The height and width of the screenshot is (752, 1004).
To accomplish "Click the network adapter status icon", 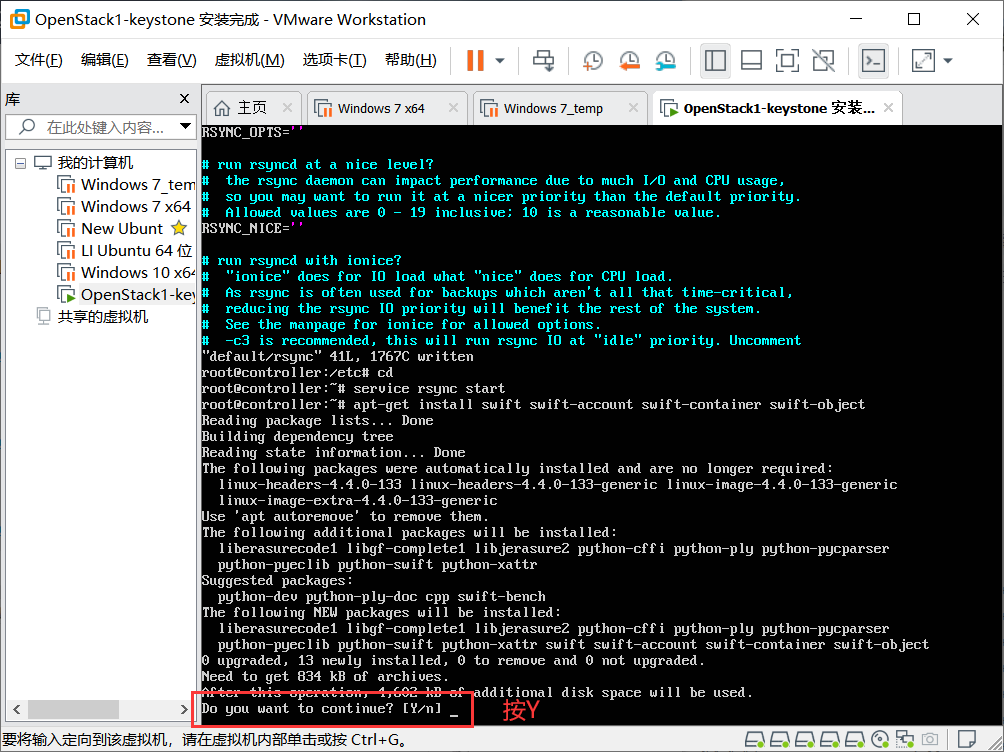I will click(905, 740).
